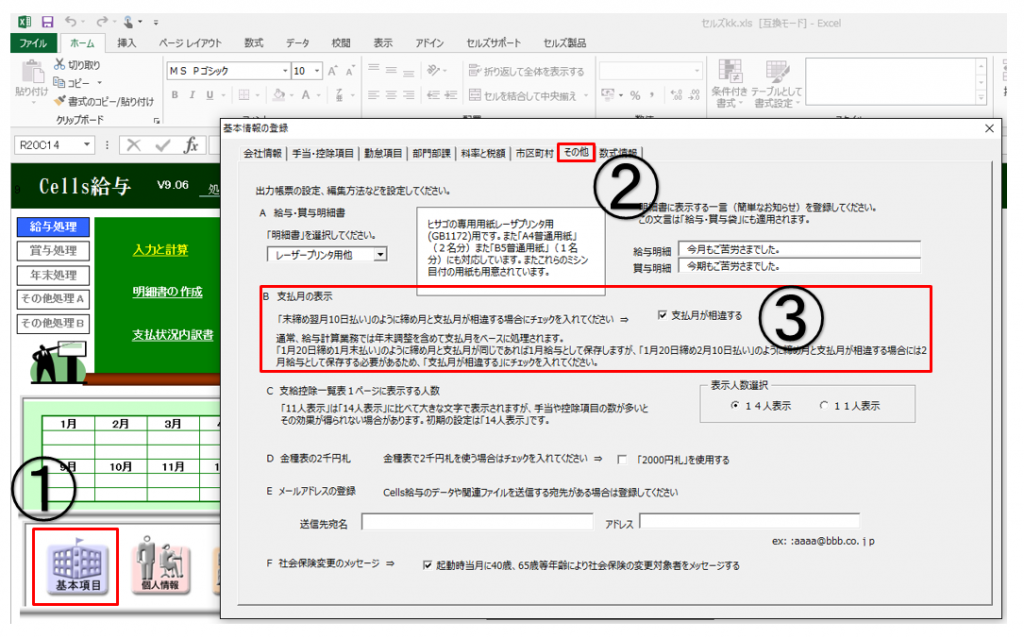
Task: Switch to the 会社情報 tab
Action: (x=263, y=154)
